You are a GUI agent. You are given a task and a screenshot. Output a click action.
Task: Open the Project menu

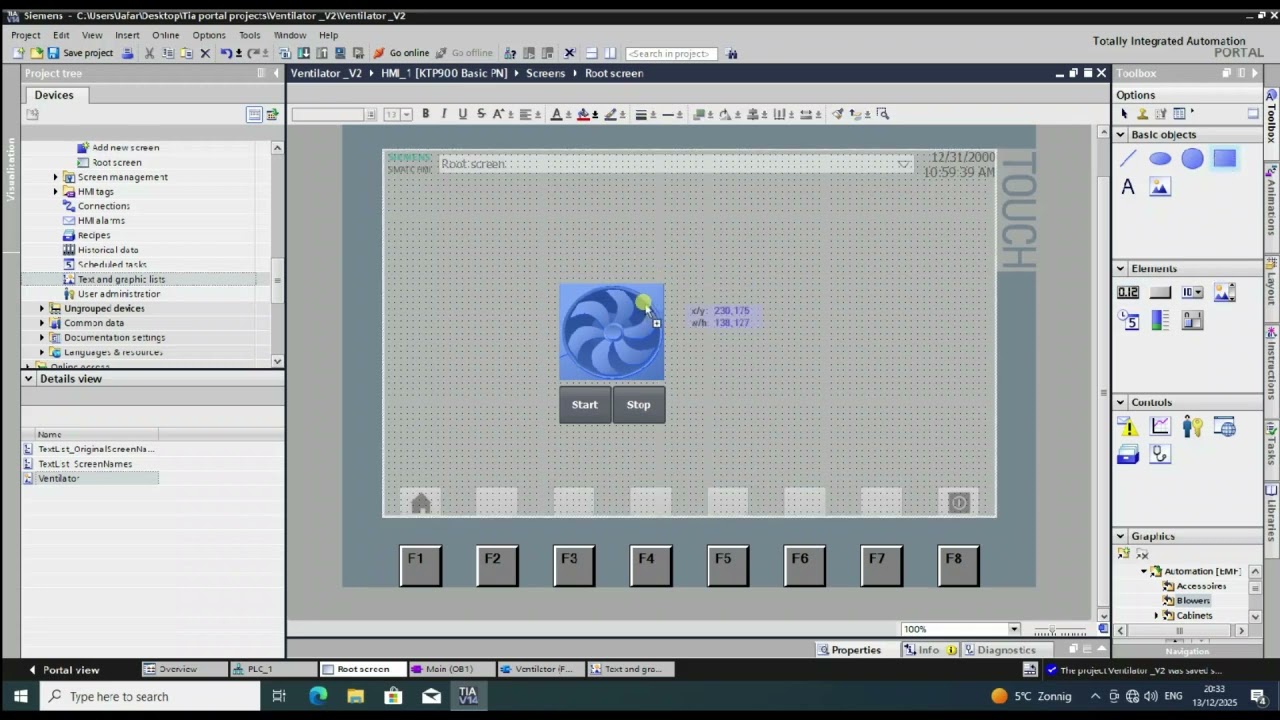click(x=26, y=35)
